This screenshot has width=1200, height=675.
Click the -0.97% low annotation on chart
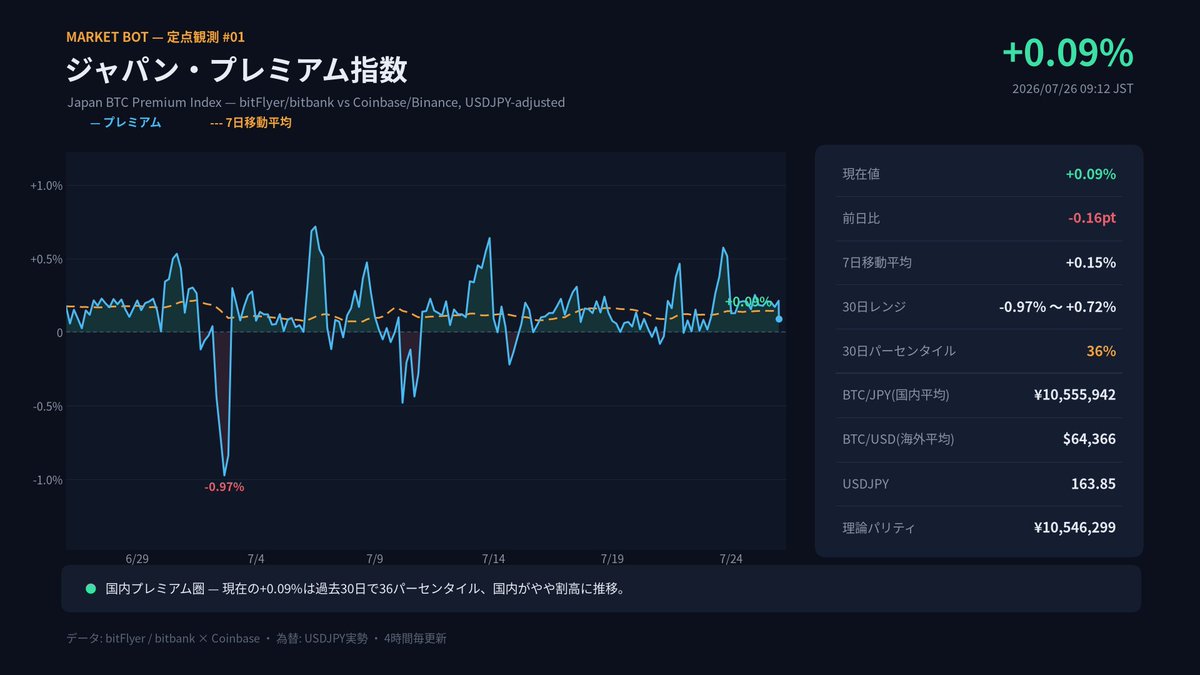224,487
